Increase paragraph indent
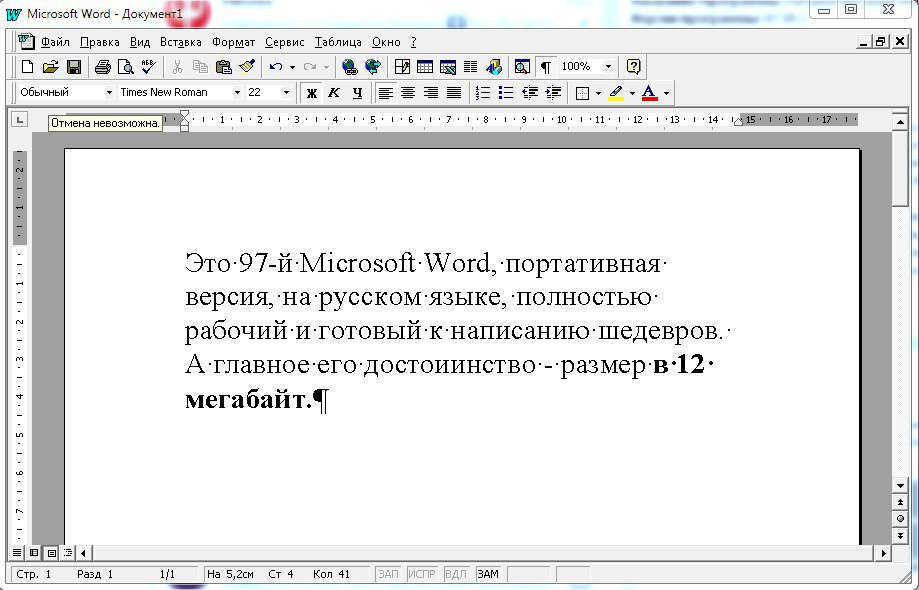This screenshot has height=590, width=919. point(553,93)
